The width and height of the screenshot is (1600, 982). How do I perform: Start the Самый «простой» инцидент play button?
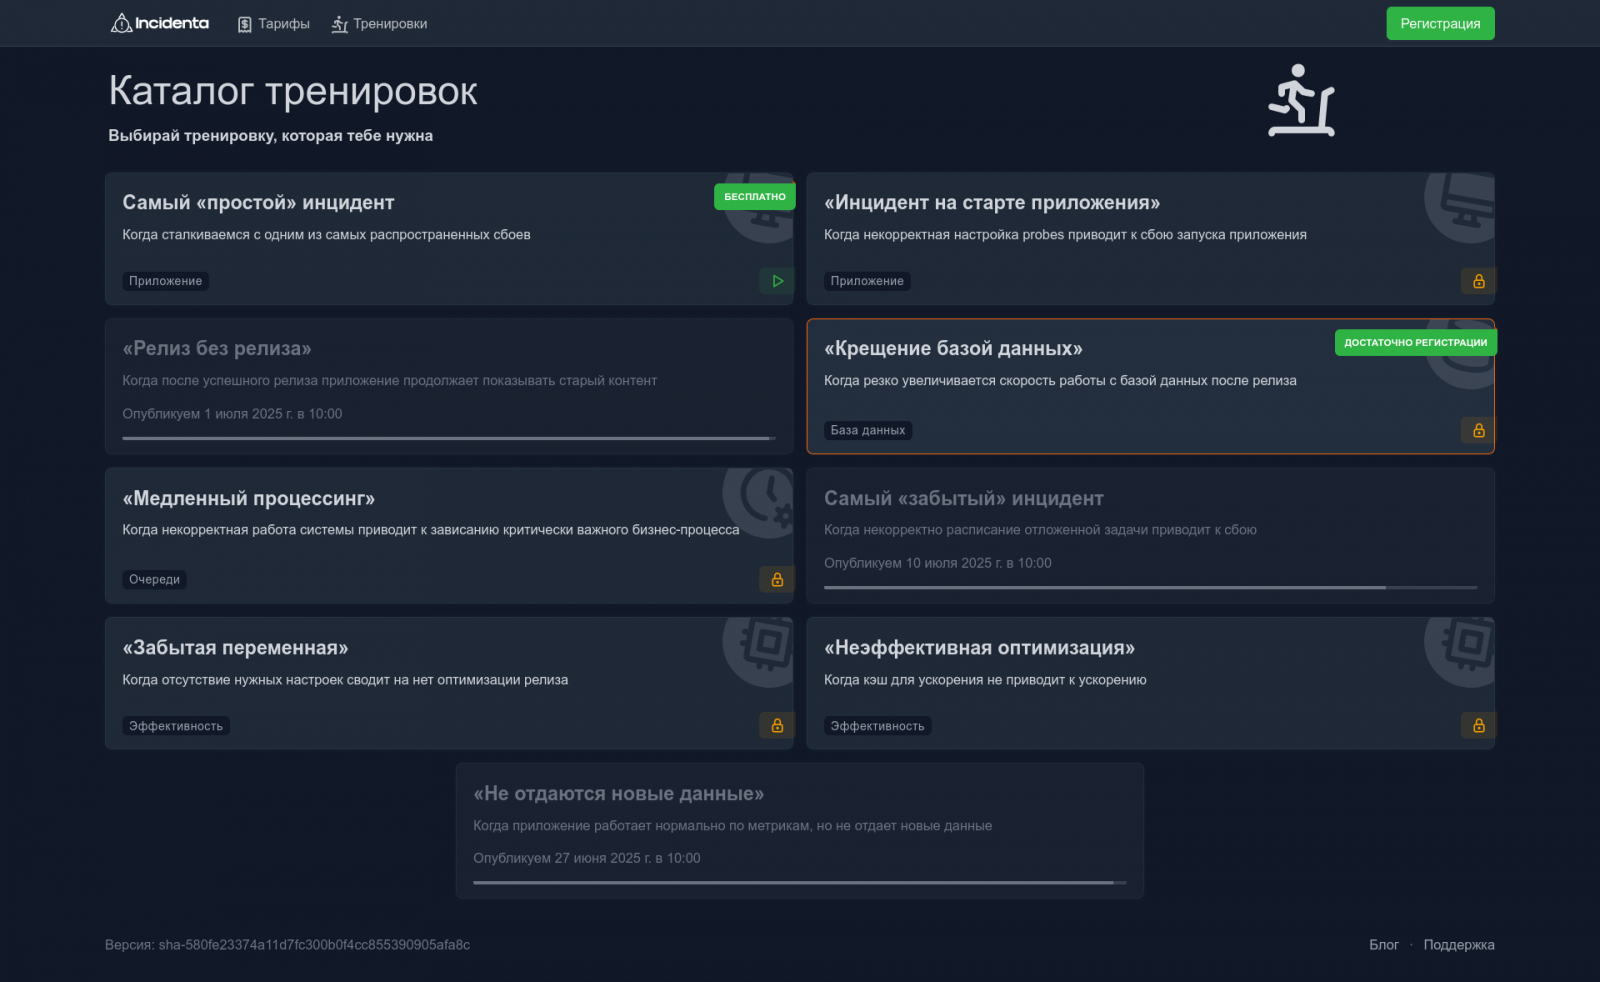[x=777, y=281]
